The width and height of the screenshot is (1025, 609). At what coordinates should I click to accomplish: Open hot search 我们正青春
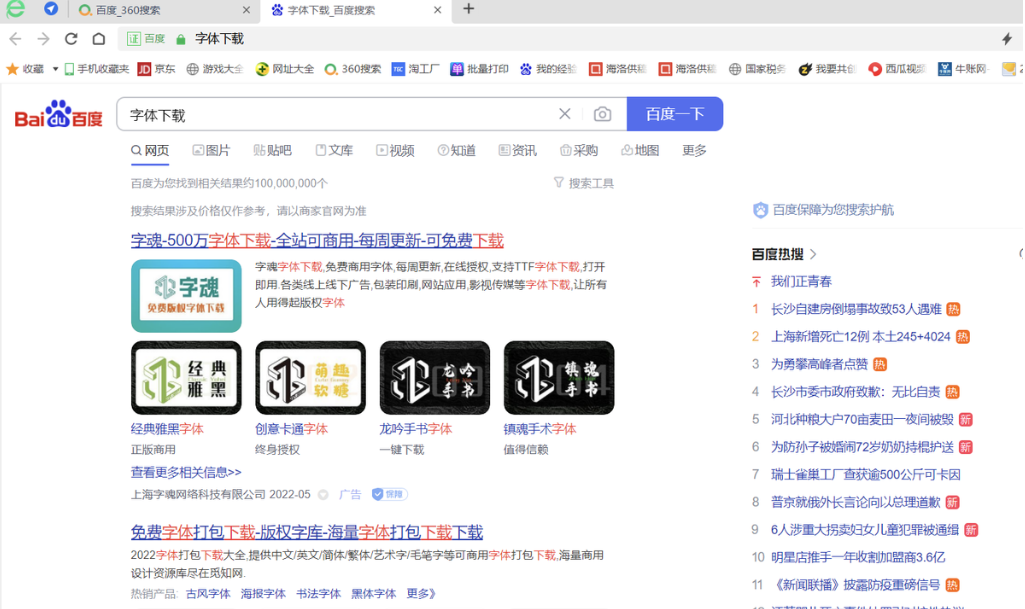pyautogui.click(x=801, y=282)
